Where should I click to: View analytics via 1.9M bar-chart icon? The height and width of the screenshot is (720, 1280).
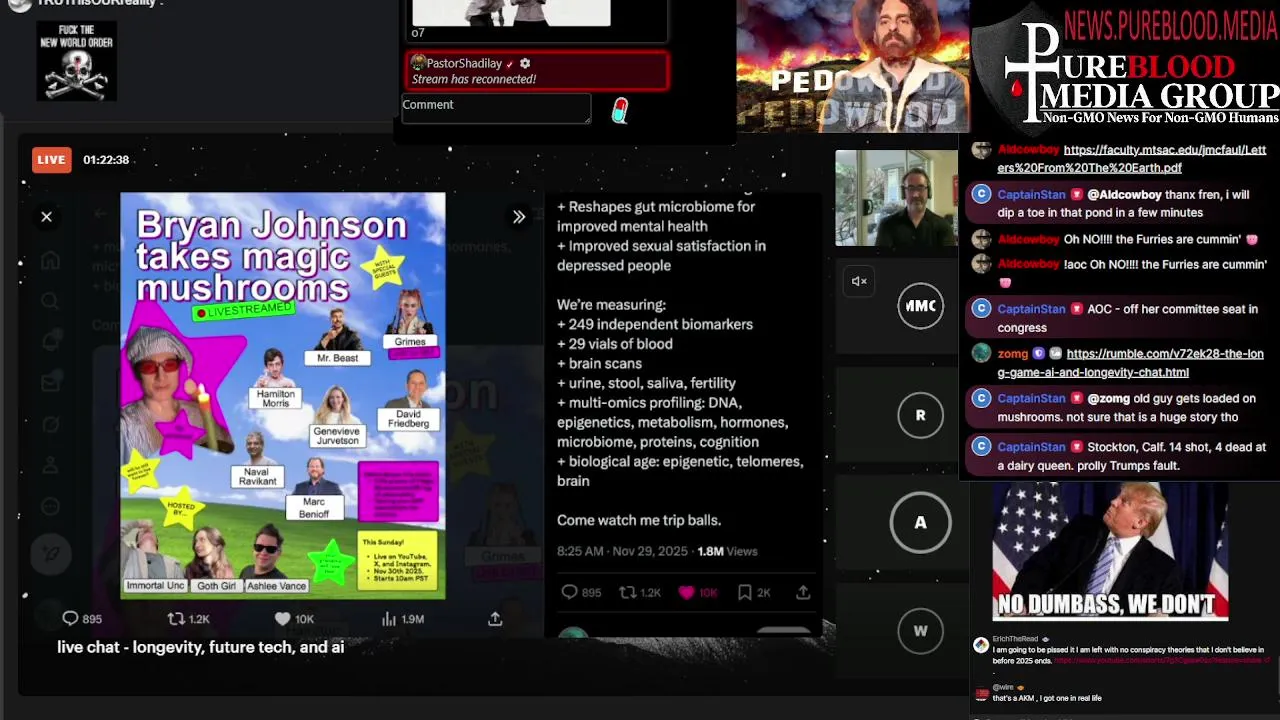point(403,619)
